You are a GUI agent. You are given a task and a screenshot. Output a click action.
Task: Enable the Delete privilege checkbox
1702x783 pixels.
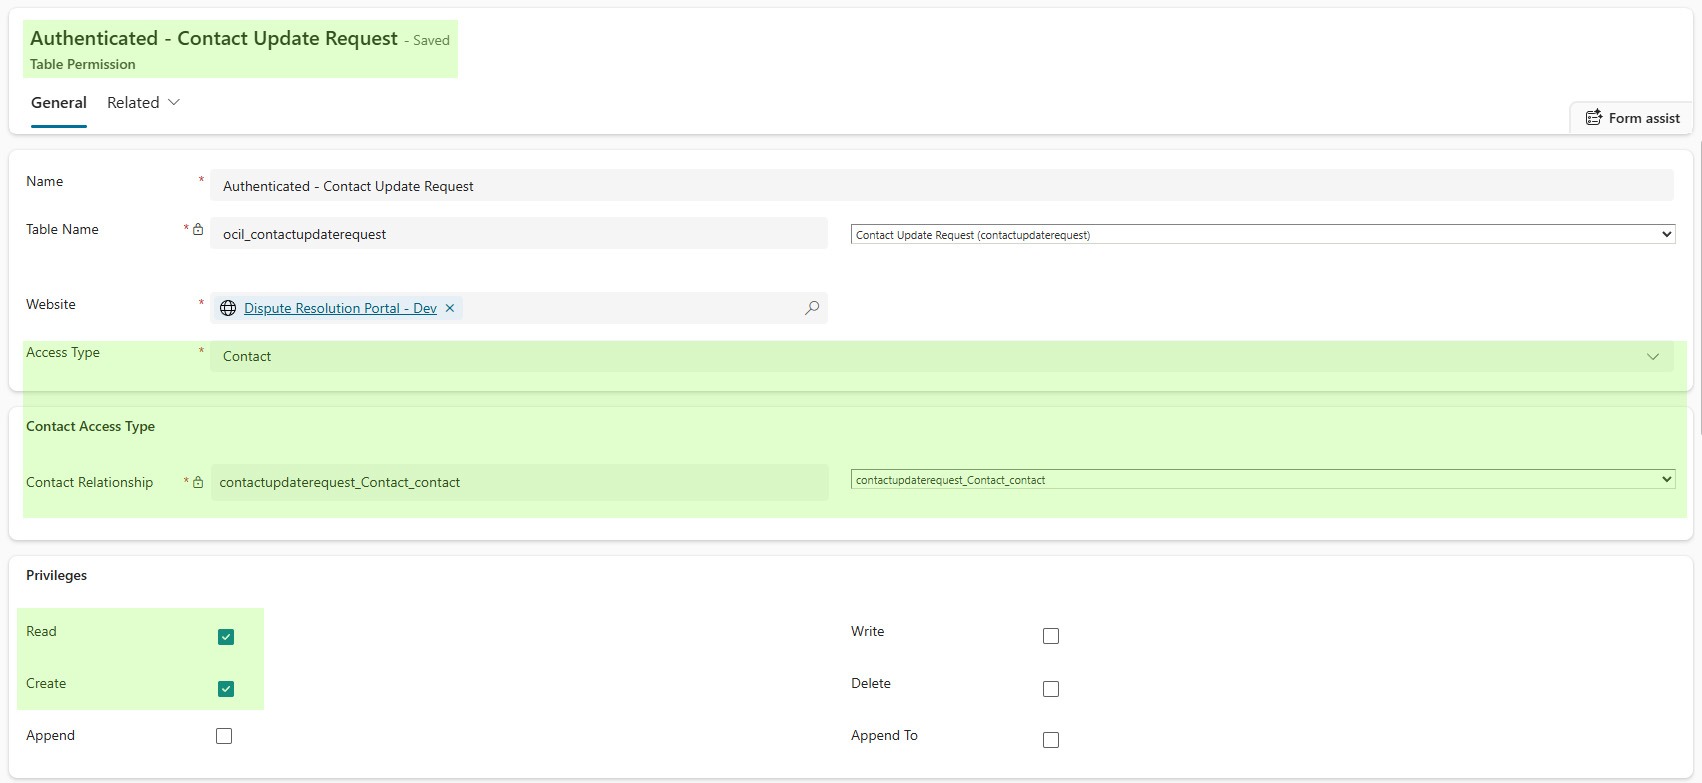[x=1051, y=689]
